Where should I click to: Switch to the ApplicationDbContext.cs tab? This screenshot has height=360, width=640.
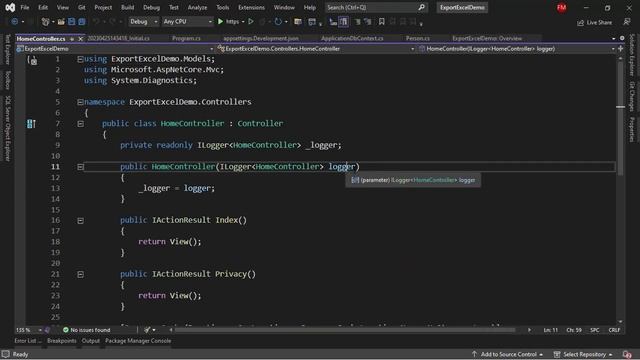(352, 38)
